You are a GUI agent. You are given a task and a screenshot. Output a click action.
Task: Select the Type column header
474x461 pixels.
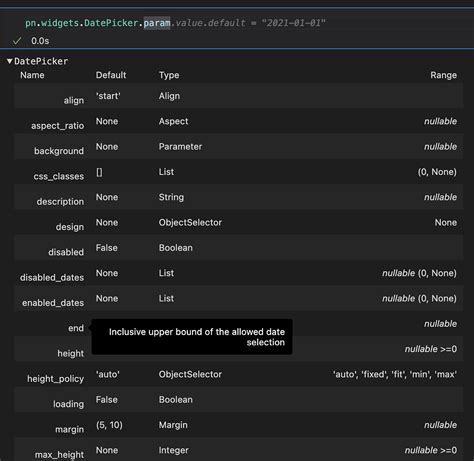(169, 76)
